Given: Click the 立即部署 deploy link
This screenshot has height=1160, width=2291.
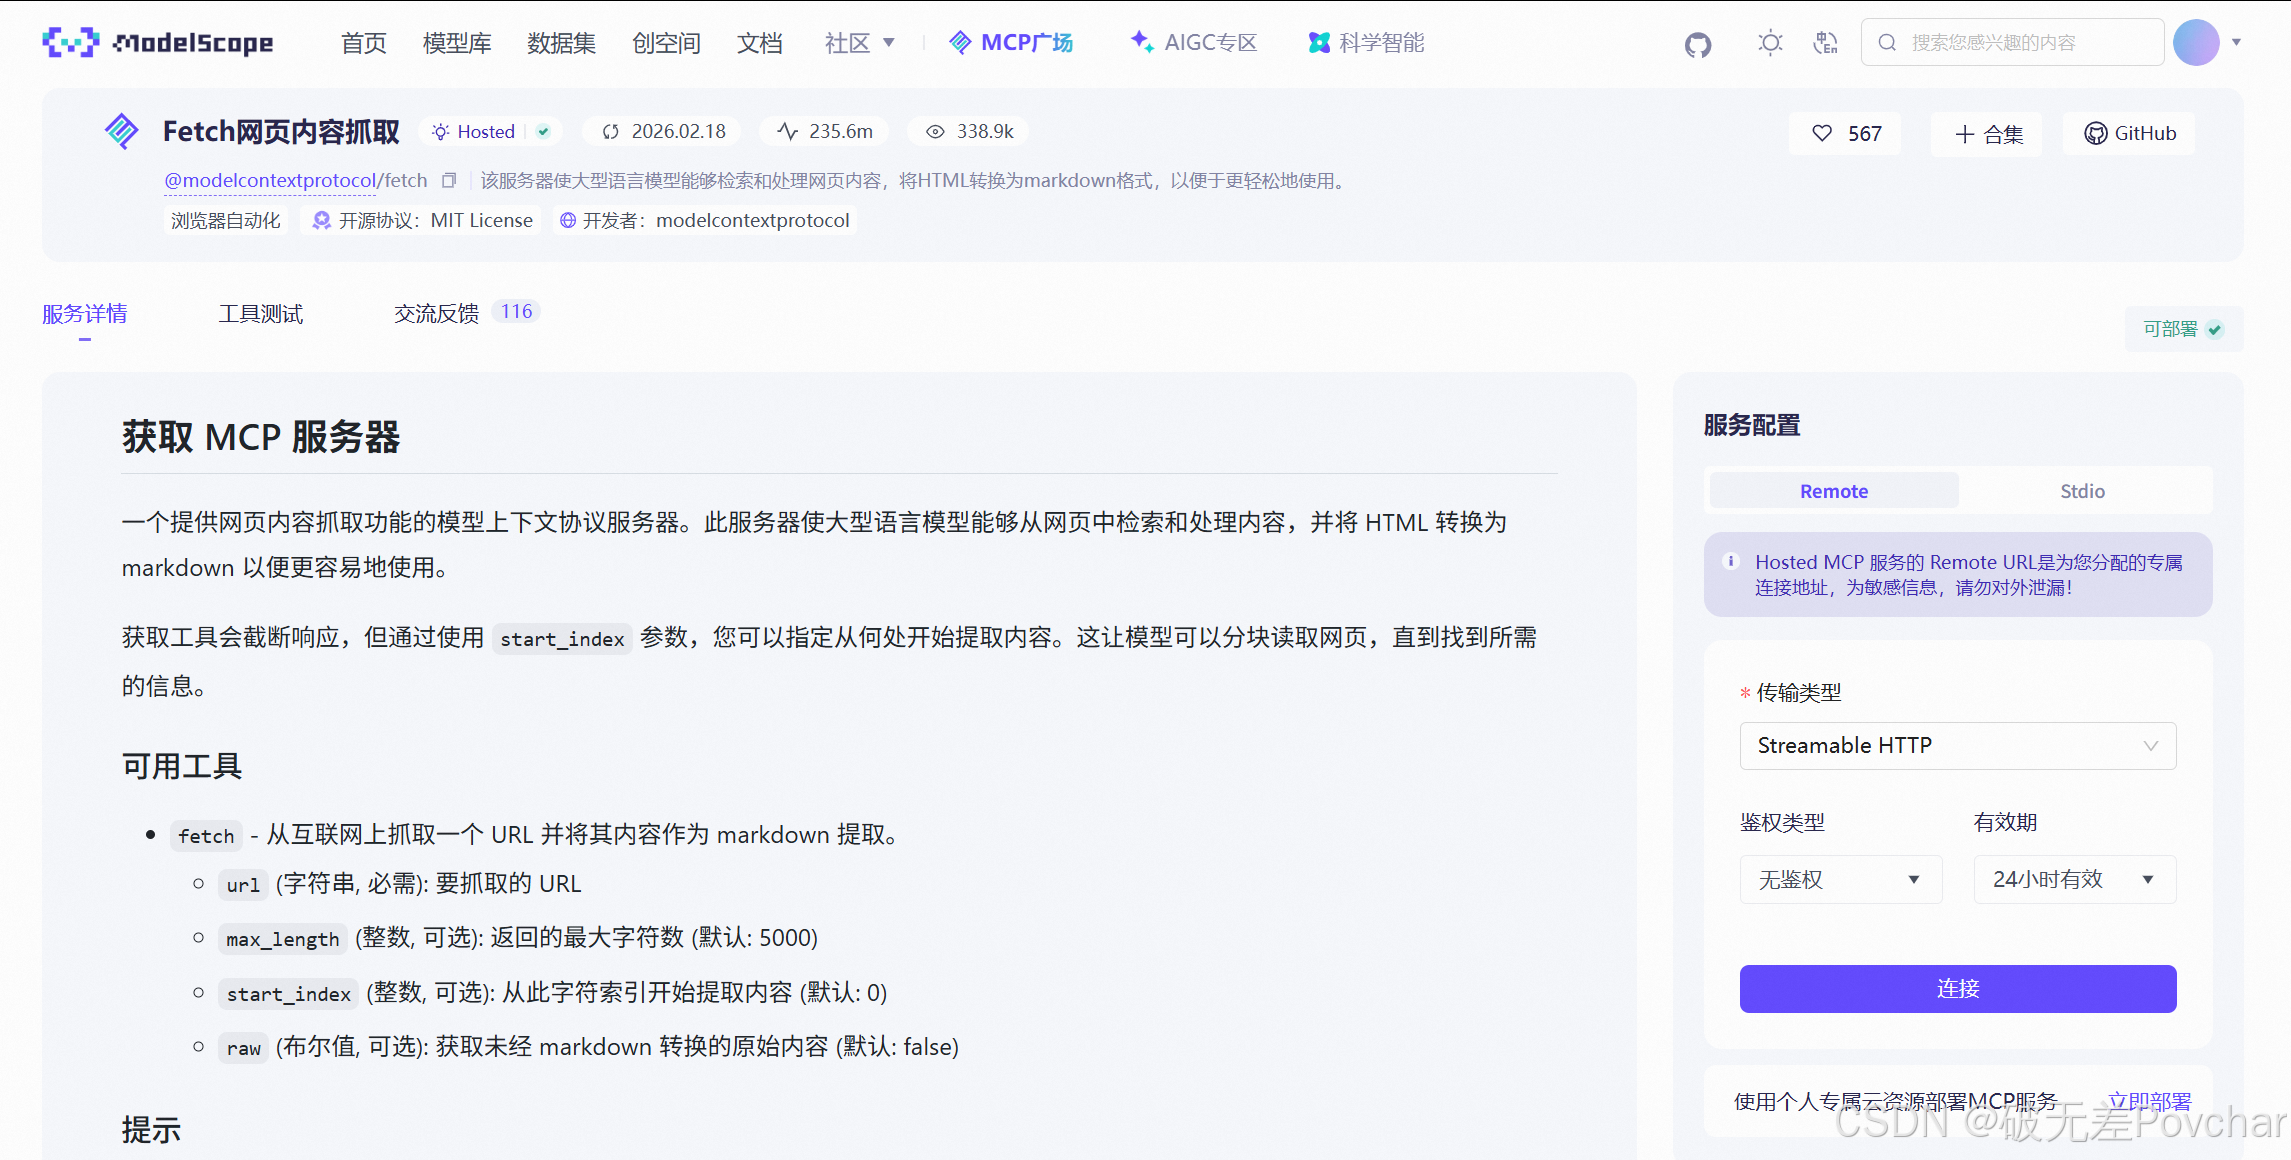Looking at the screenshot, I should (x=2149, y=1101).
